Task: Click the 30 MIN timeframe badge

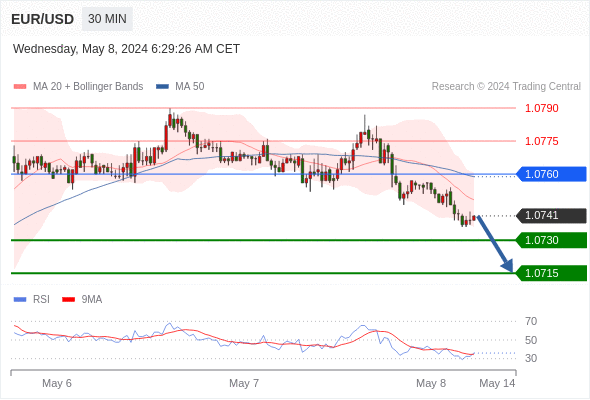Action: coord(107,19)
